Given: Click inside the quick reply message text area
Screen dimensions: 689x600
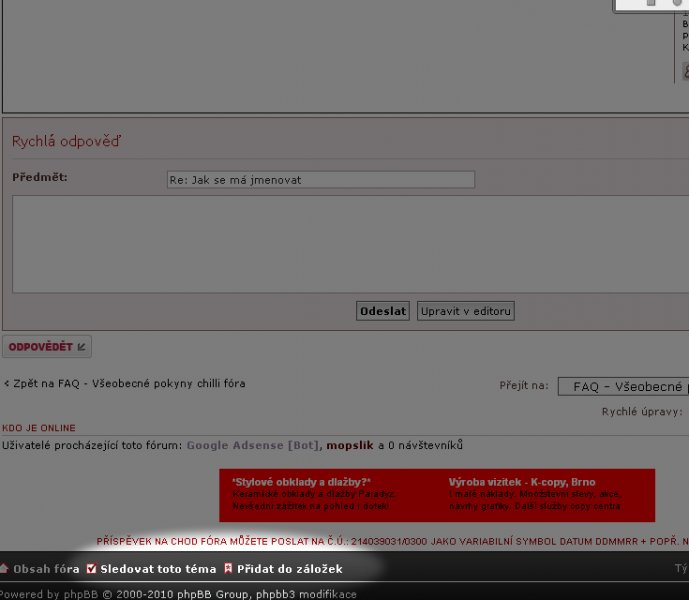Looking at the screenshot, I should (350, 243).
